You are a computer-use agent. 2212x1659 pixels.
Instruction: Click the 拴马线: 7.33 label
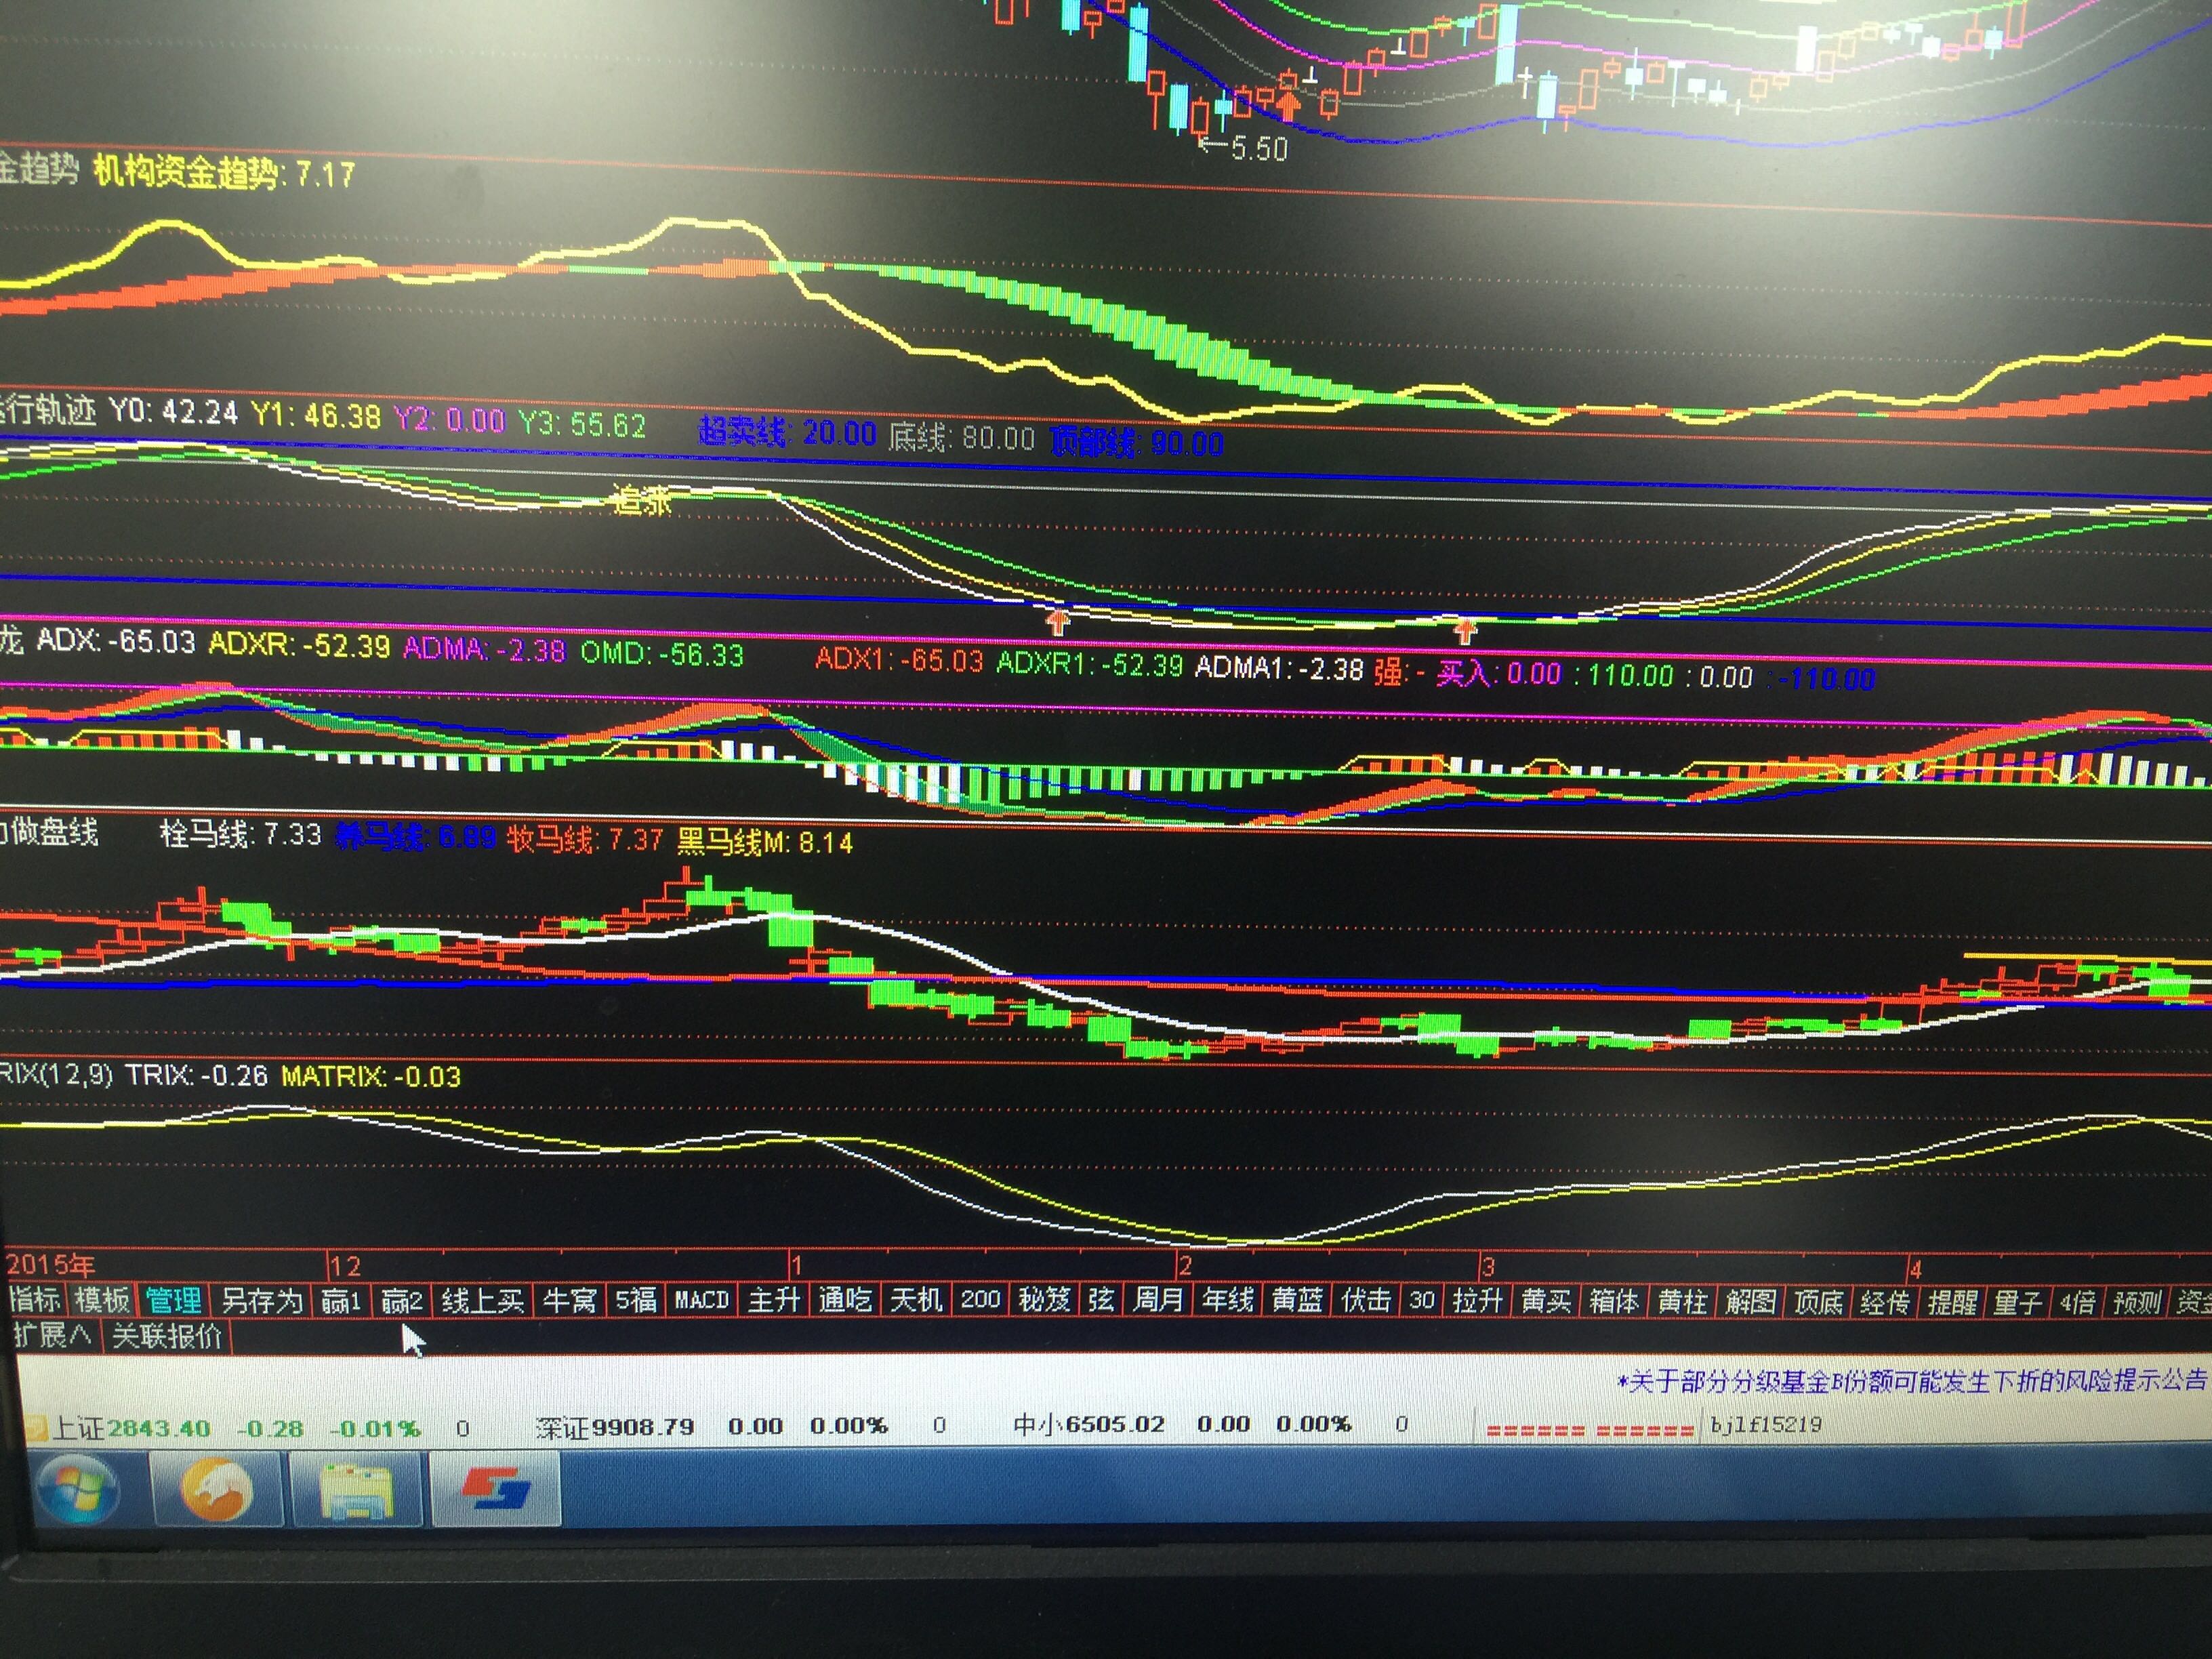[240, 834]
